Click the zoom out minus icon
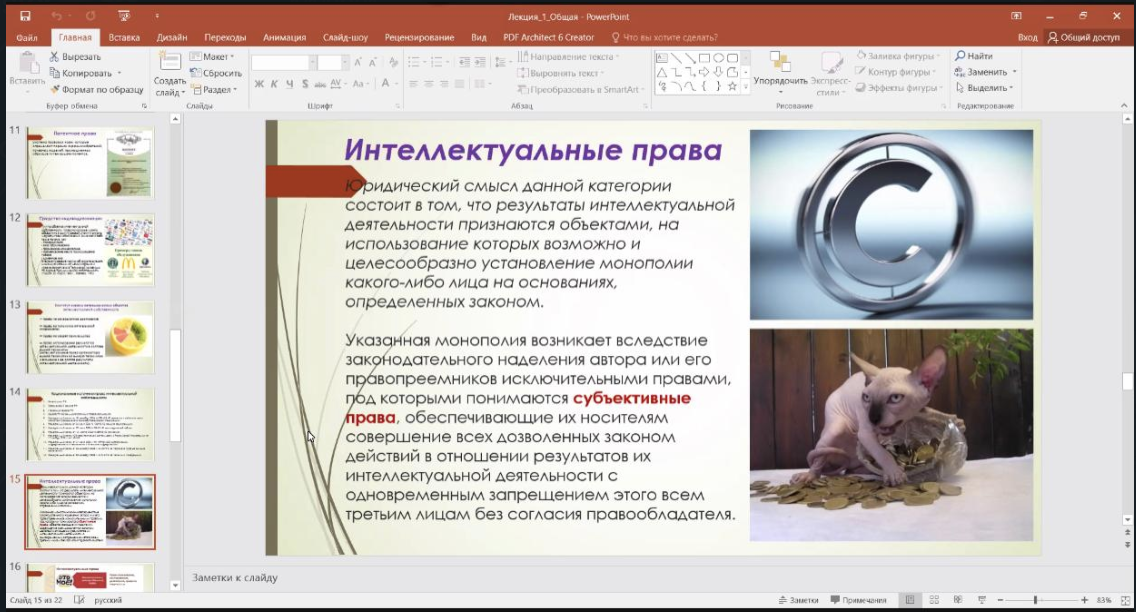Image resolution: width=1136 pixels, height=612 pixels. [x=1001, y=600]
